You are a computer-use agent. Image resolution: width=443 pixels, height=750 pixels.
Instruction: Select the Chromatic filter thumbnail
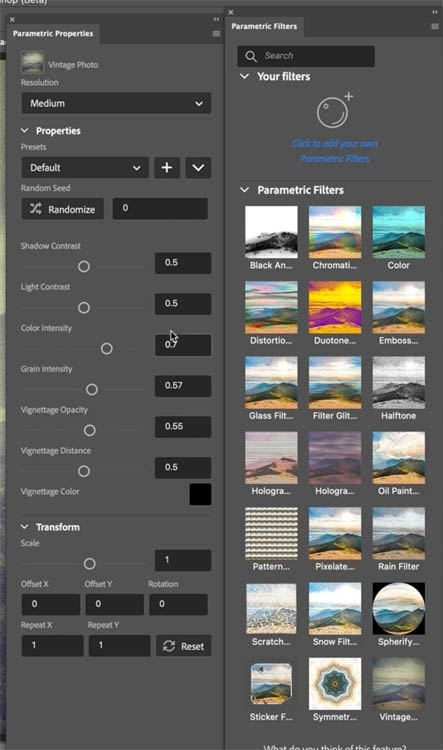[x=335, y=232]
